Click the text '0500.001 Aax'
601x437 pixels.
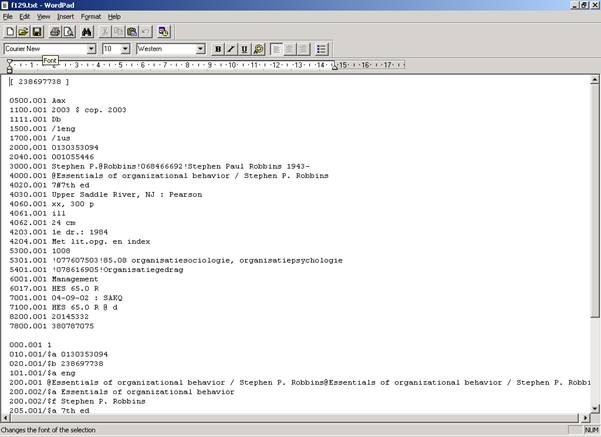(38, 100)
